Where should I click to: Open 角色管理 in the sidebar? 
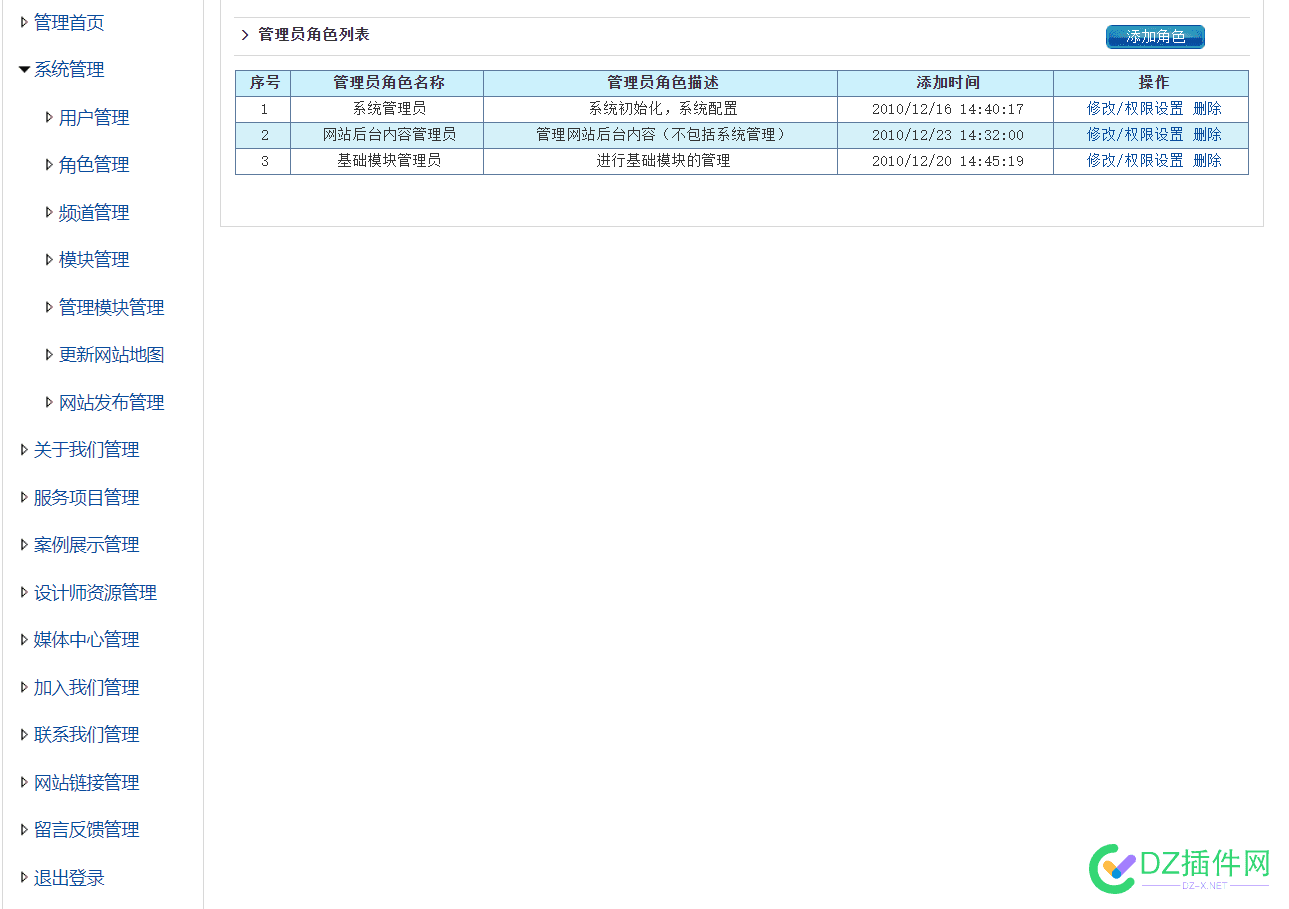point(94,165)
